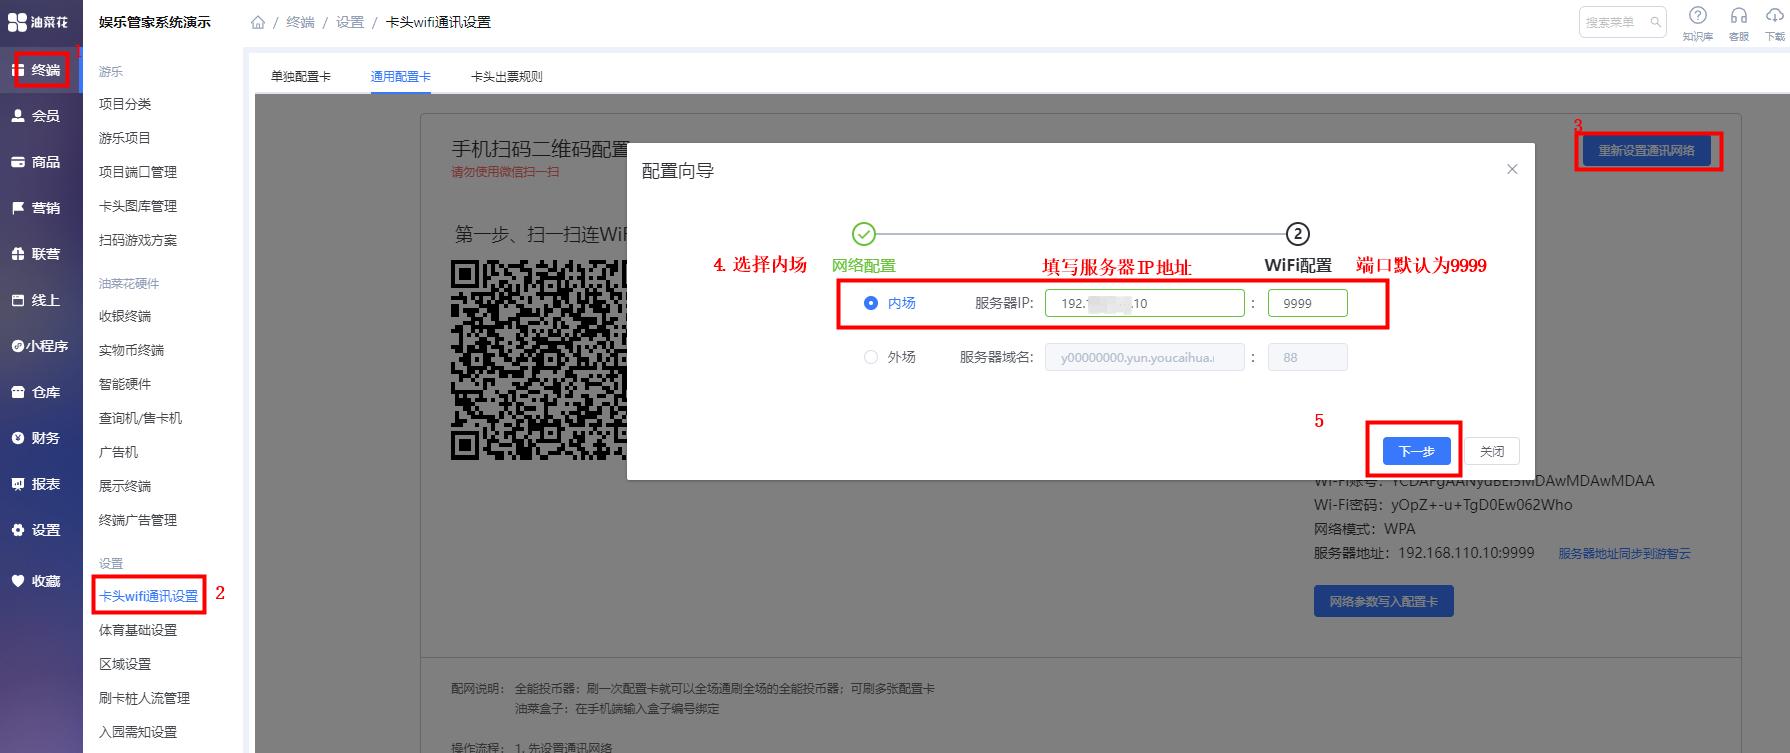This screenshot has width=1790, height=753.
Task: Click the WiFi配置 step 2 circle
Action: [1297, 234]
